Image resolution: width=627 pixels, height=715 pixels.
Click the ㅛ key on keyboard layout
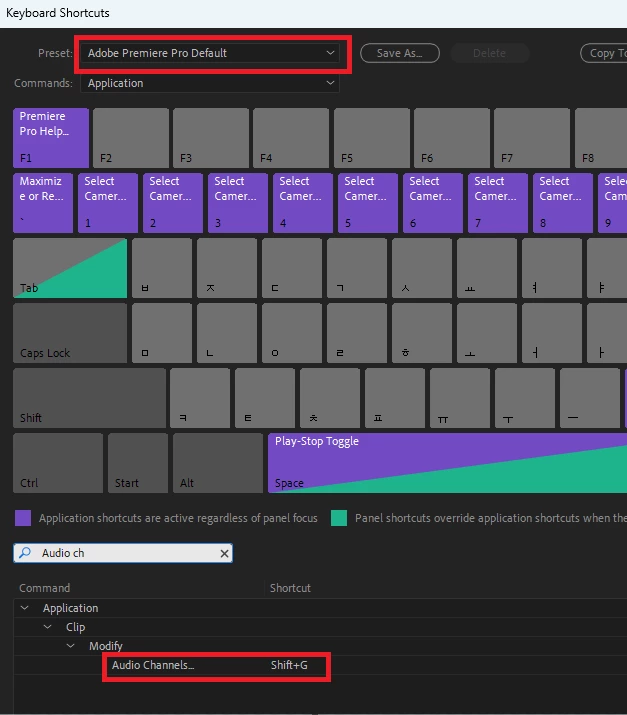pyautogui.click(x=487, y=268)
